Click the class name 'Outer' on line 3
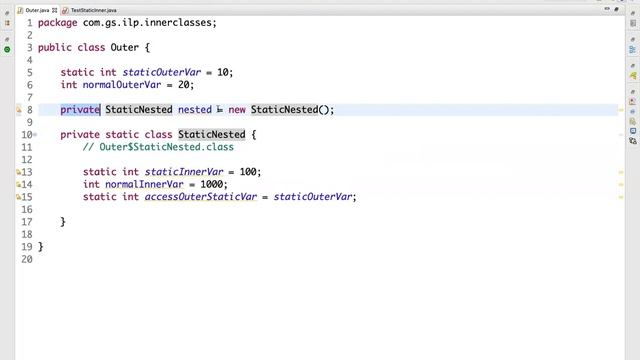 (x=124, y=47)
